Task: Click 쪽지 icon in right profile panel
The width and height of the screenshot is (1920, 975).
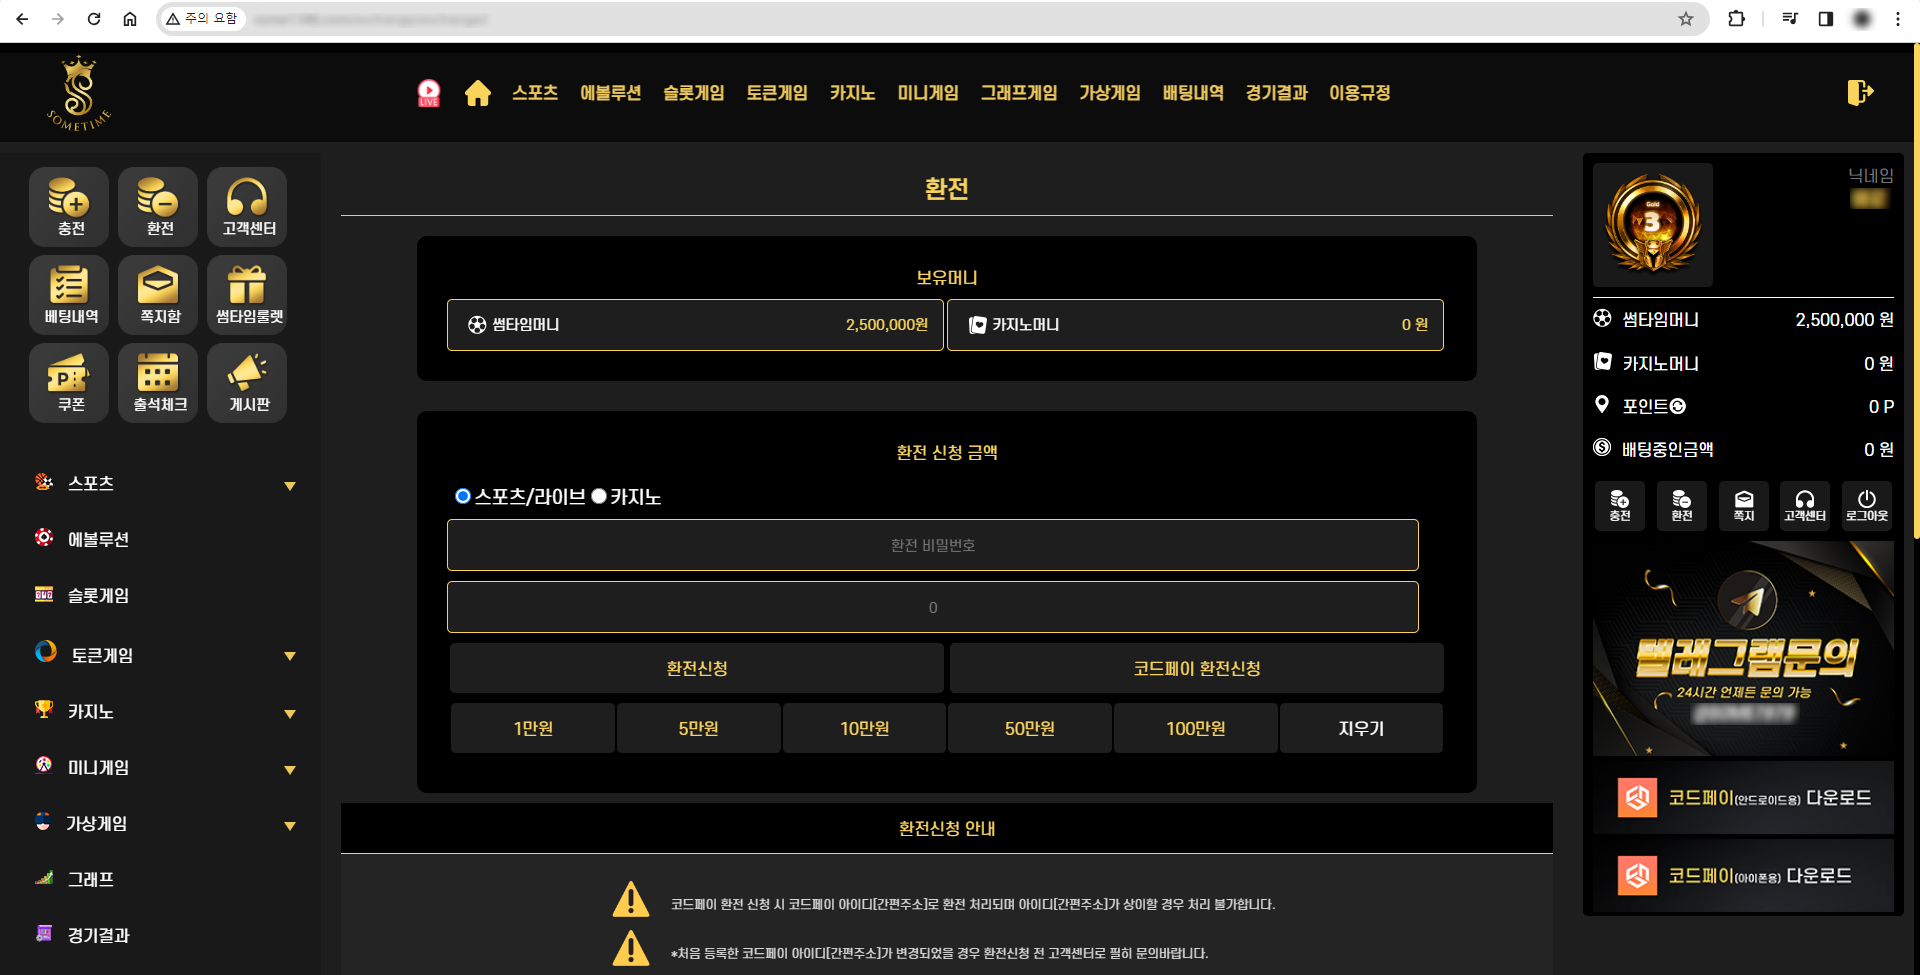Action: 1744,505
